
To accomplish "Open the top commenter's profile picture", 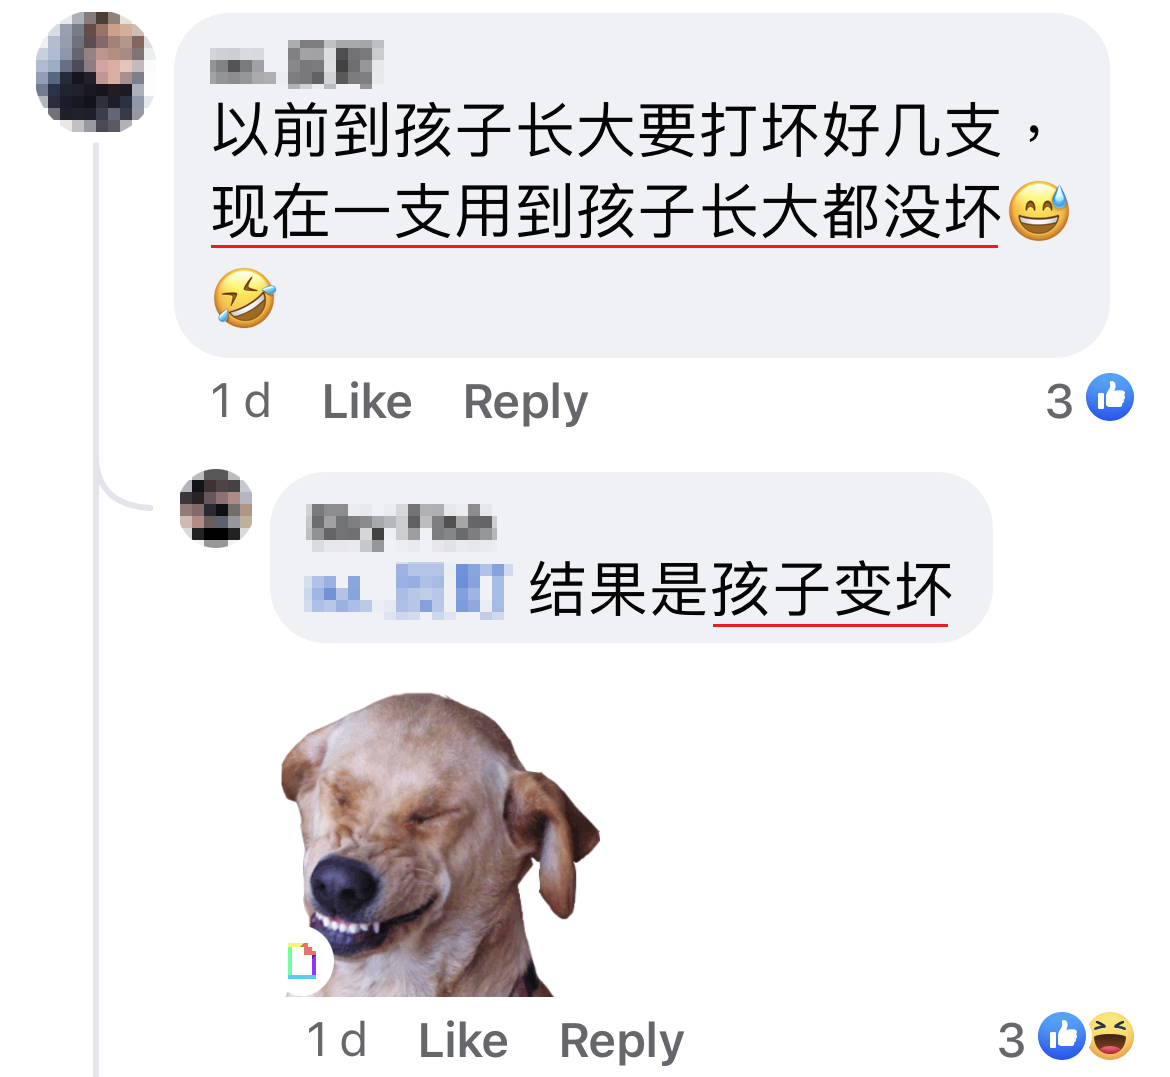I will pyautogui.click(x=96, y=72).
